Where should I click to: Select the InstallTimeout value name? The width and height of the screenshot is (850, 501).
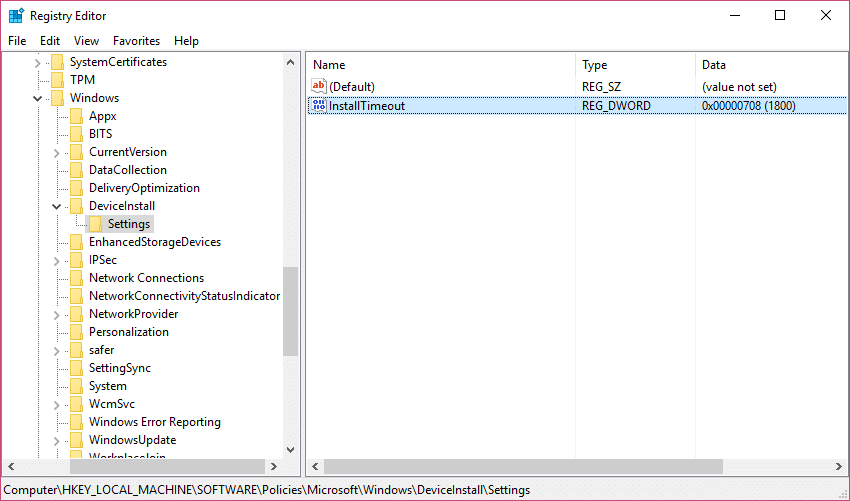[x=367, y=106]
